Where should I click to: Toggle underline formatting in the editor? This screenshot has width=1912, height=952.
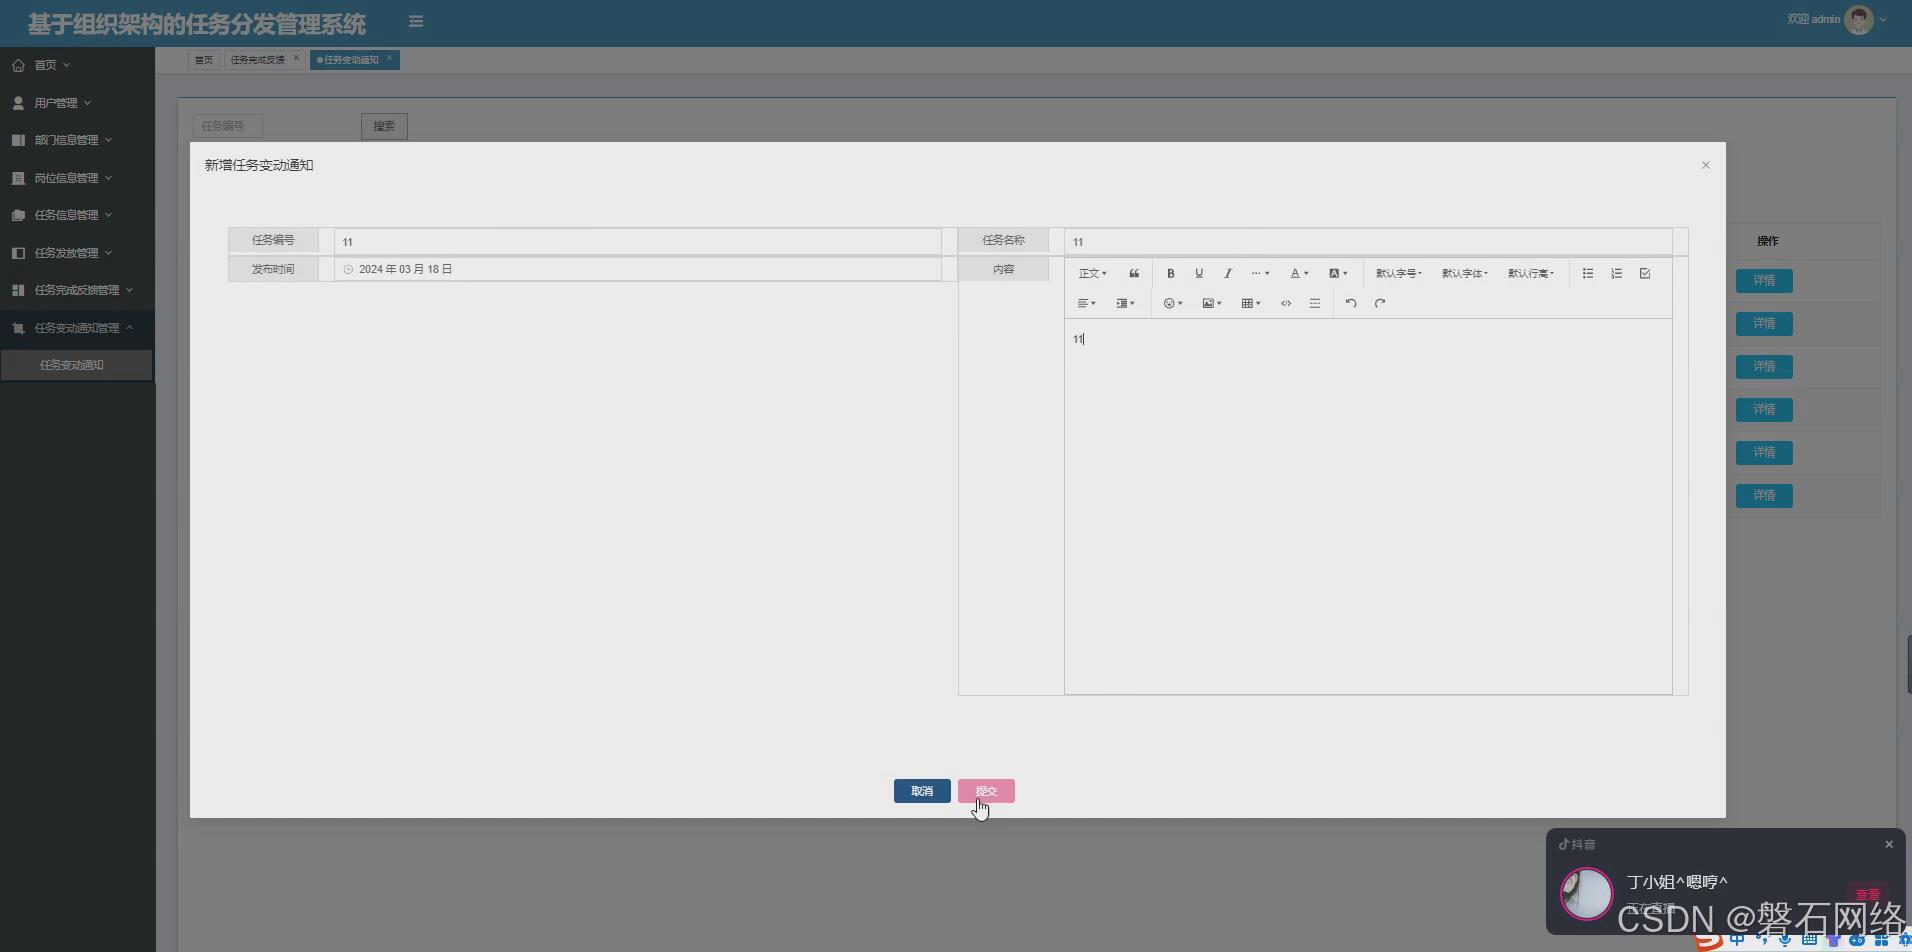pos(1199,273)
